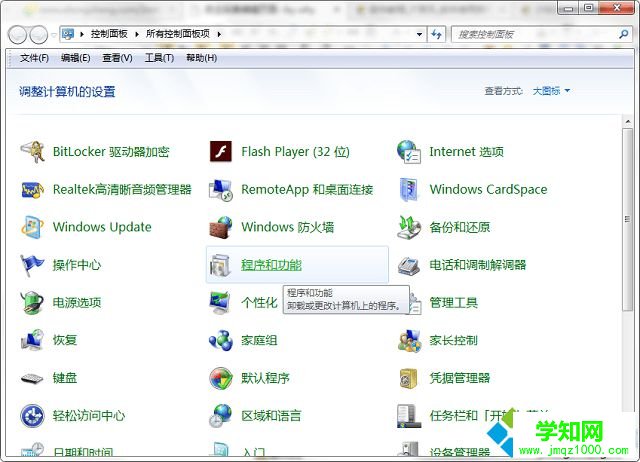640x462 pixels.
Task: Click the 电源选项 link text
Action: 77,302
